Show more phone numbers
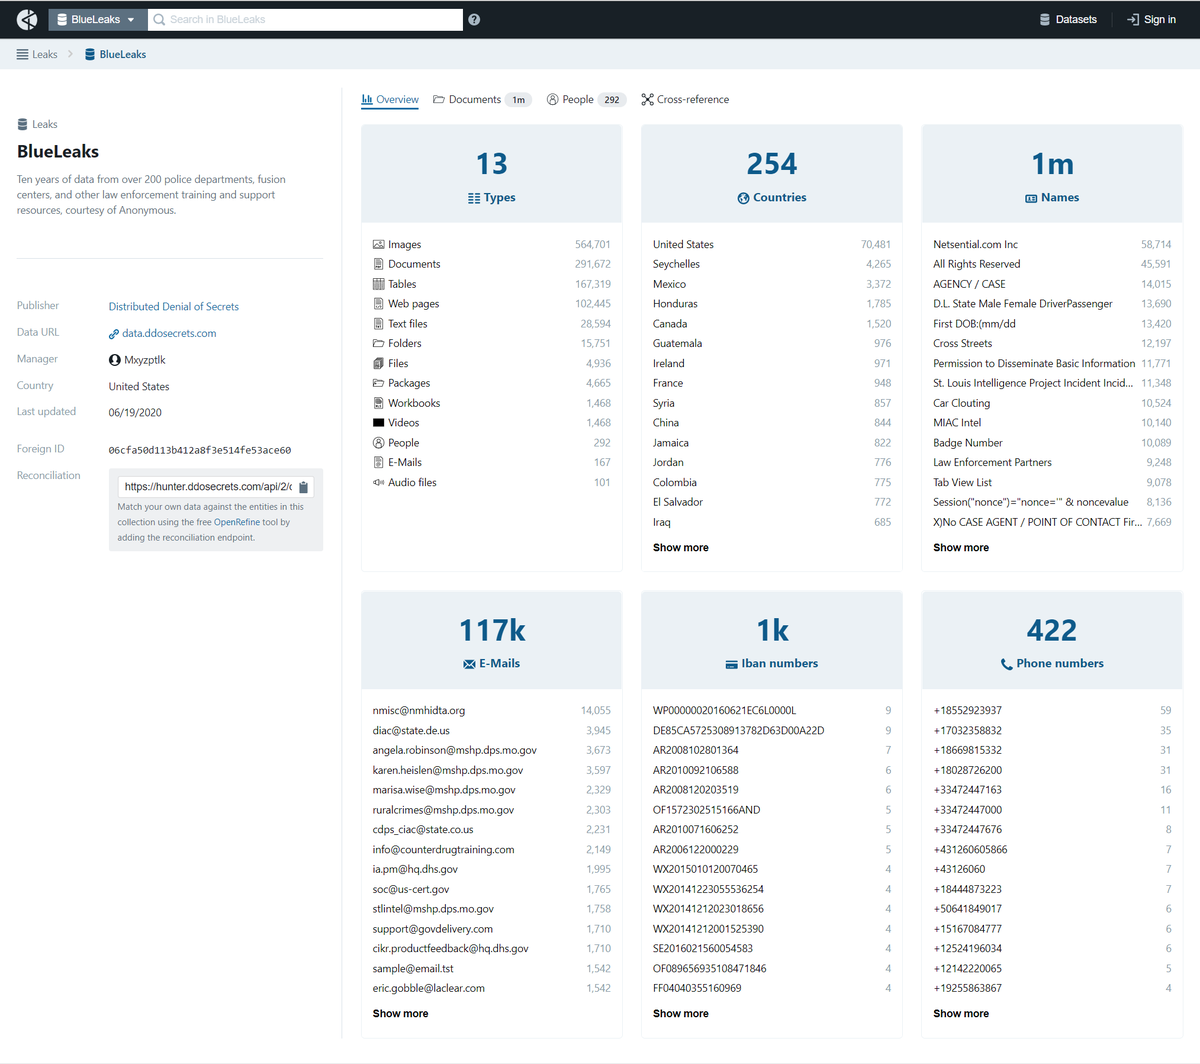Image resolution: width=1200 pixels, height=1064 pixels. pyautogui.click(x=961, y=1013)
